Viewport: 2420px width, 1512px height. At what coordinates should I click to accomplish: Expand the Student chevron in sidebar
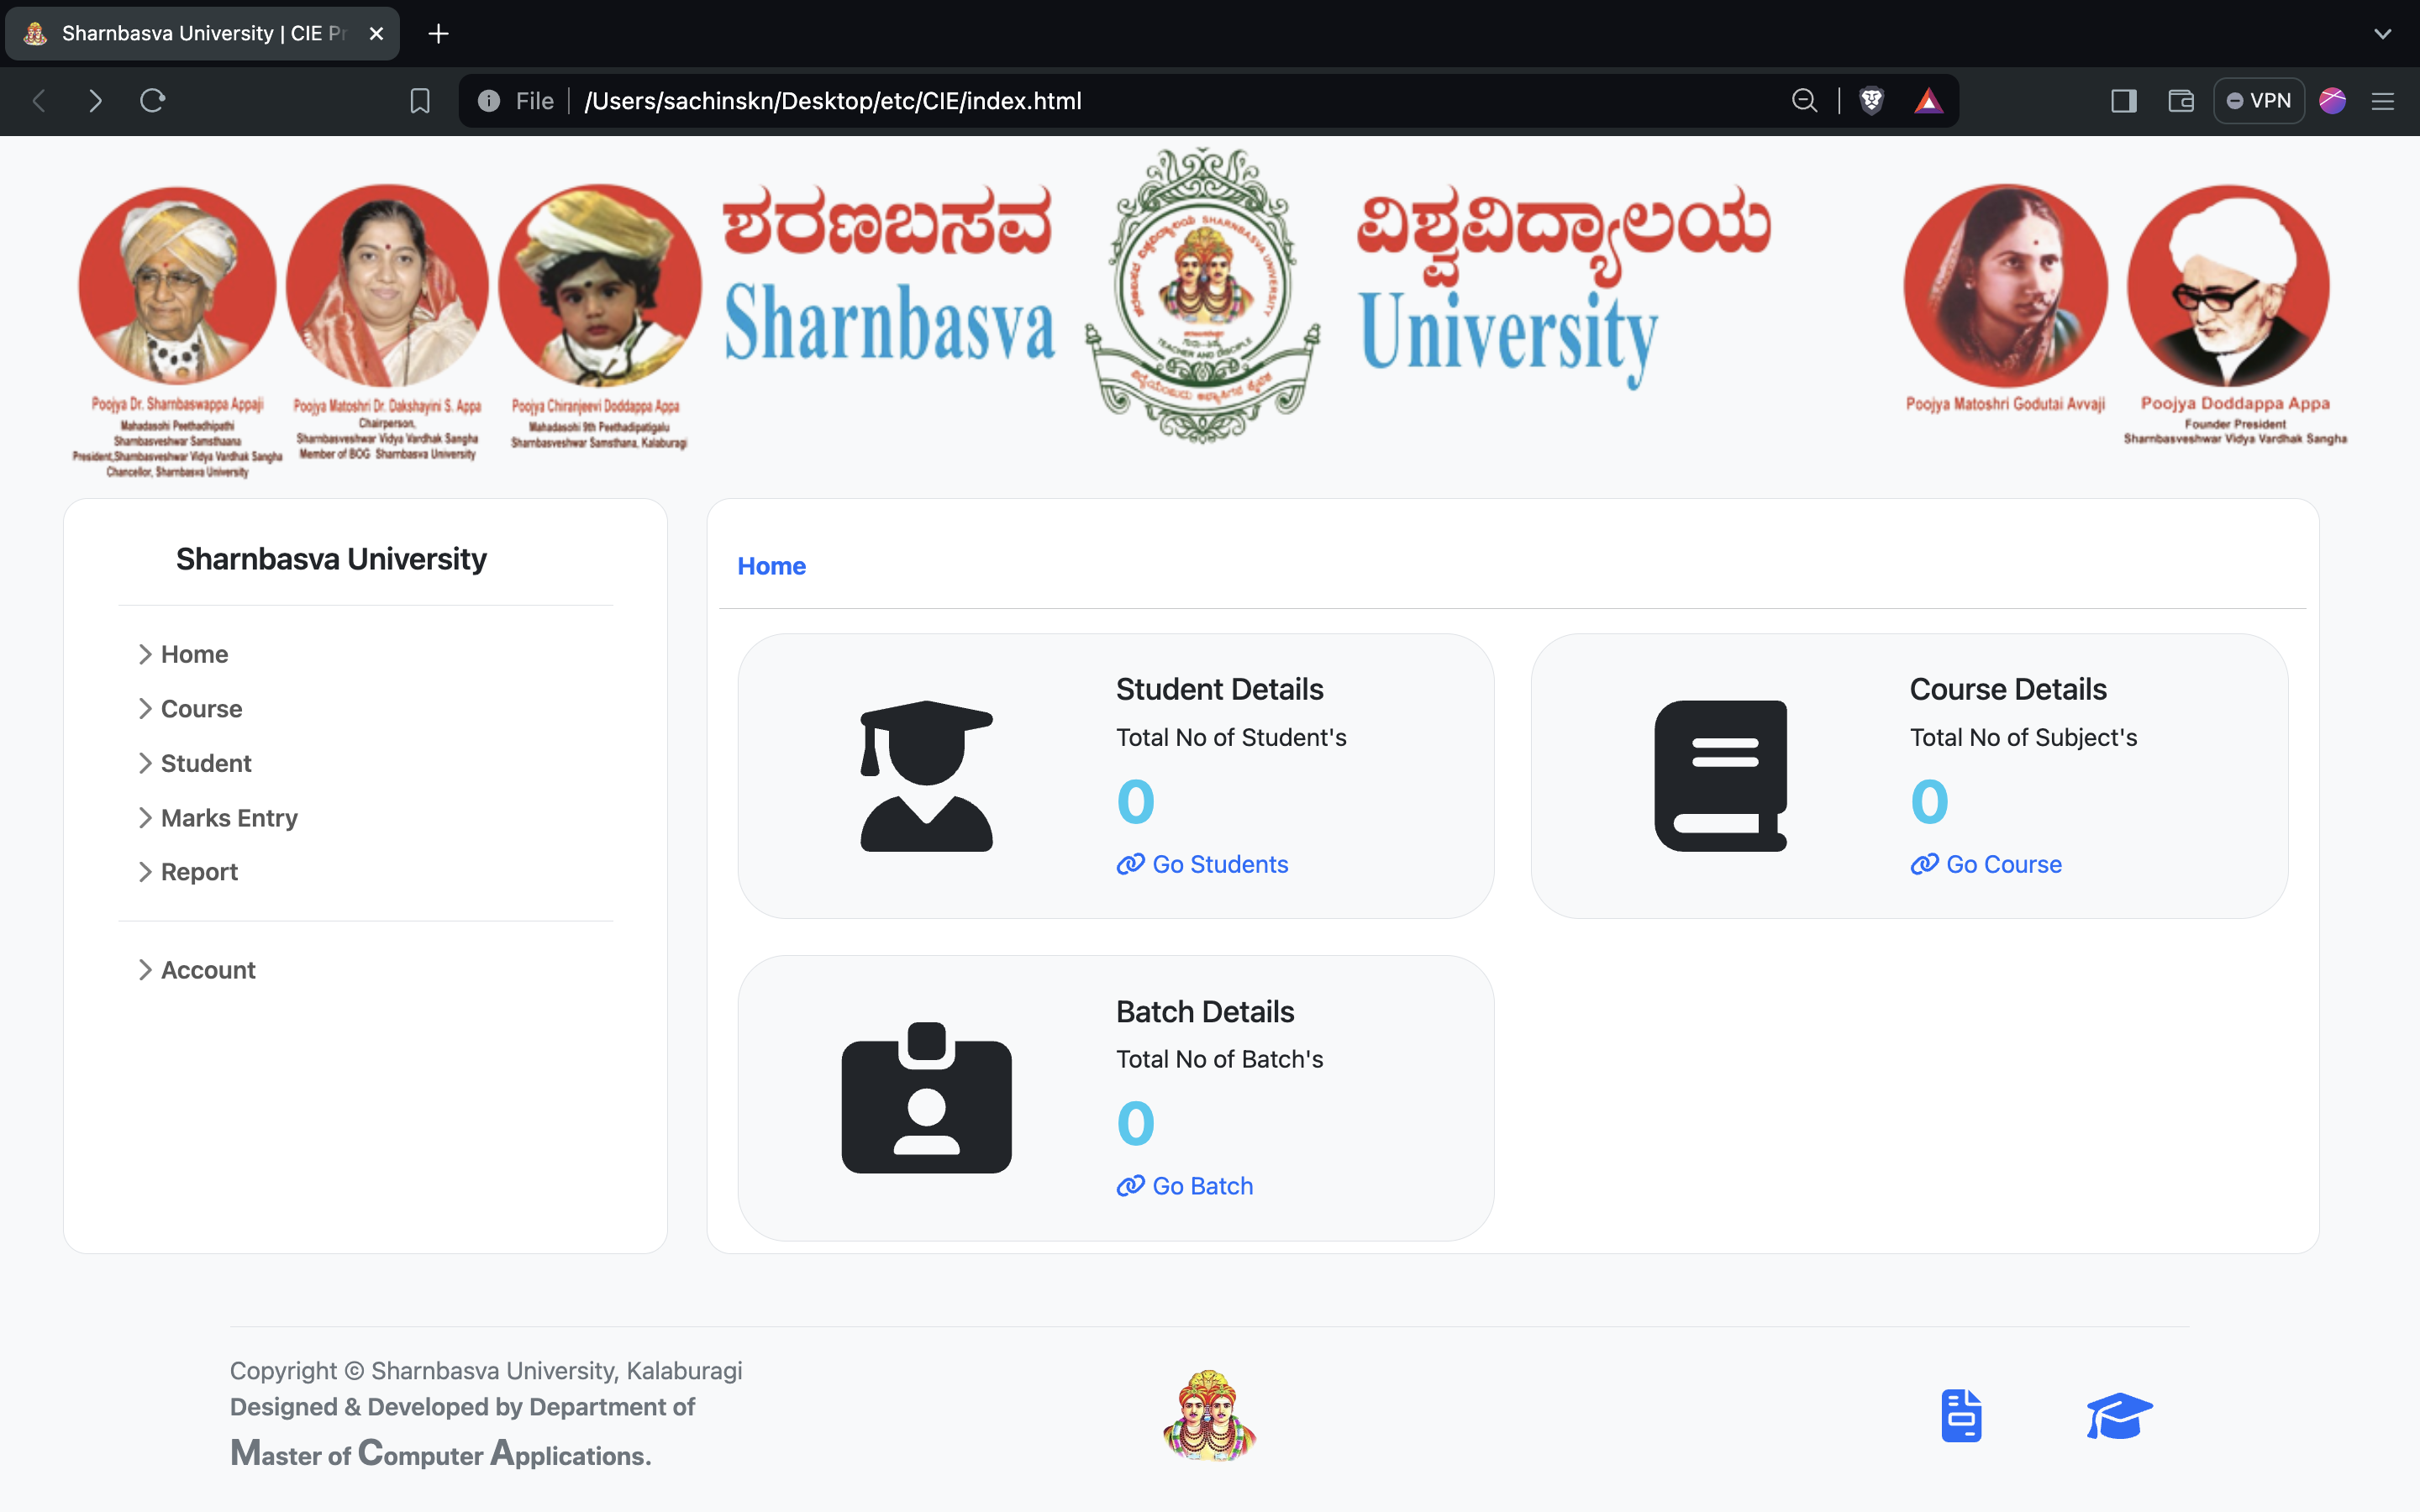[145, 764]
